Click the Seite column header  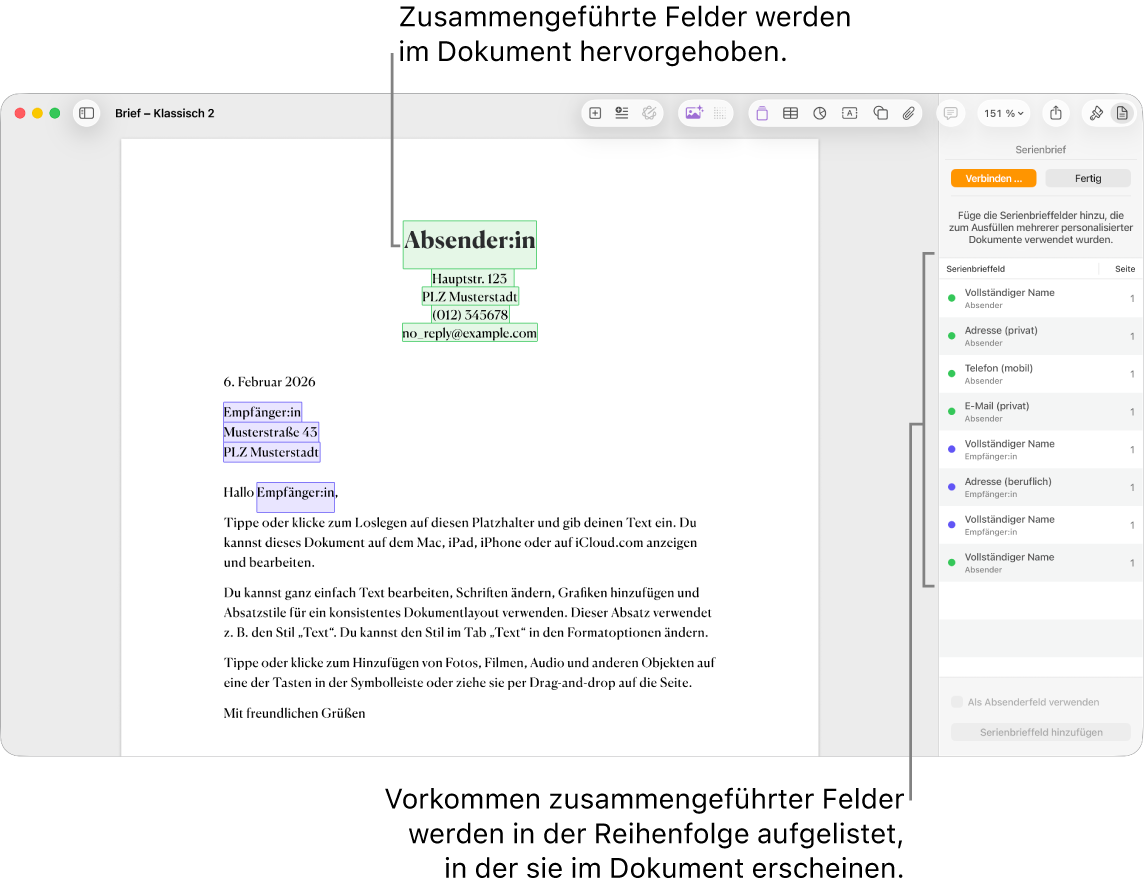coord(1124,269)
